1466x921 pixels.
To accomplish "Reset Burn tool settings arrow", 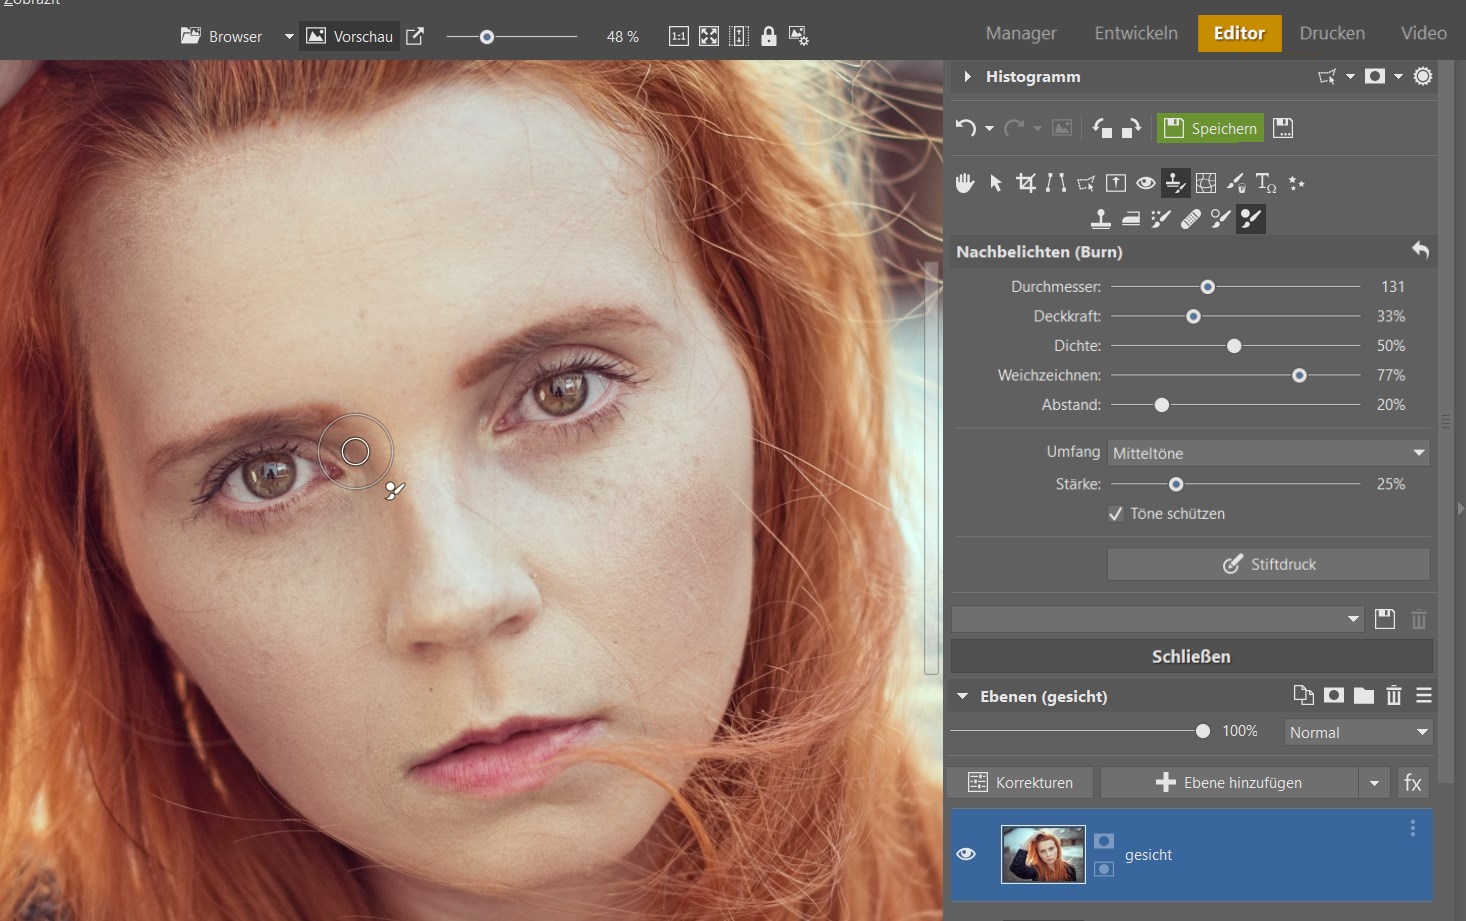I will click(x=1420, y=251).
